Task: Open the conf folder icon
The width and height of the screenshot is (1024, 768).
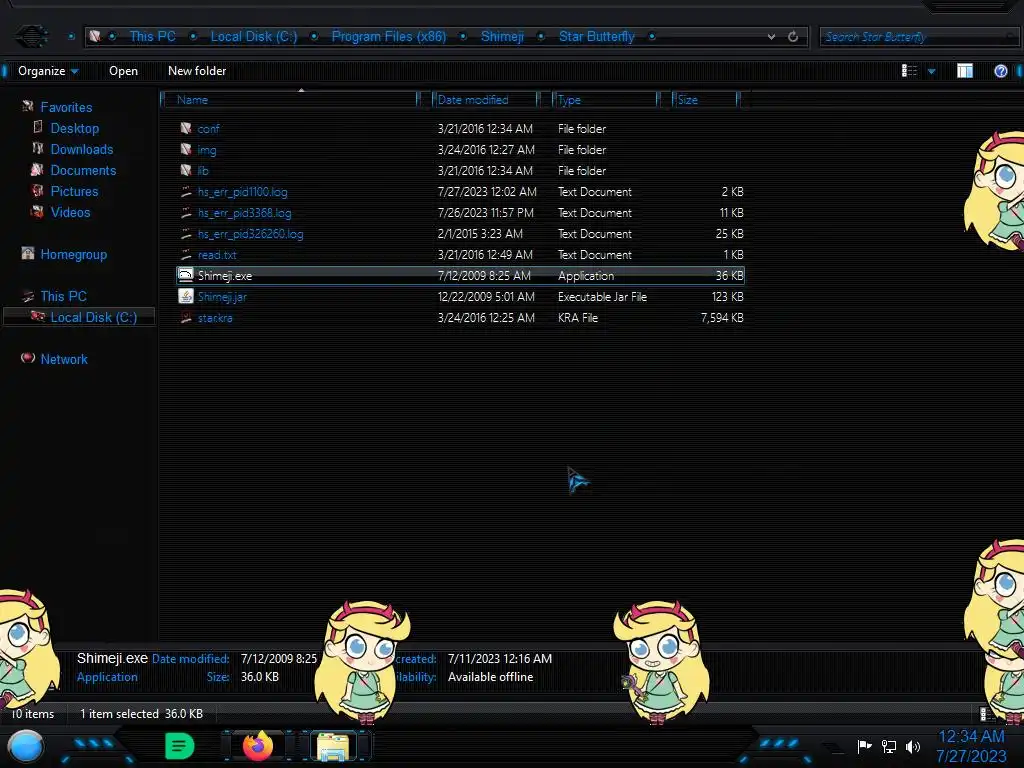Action: (186, 129)
